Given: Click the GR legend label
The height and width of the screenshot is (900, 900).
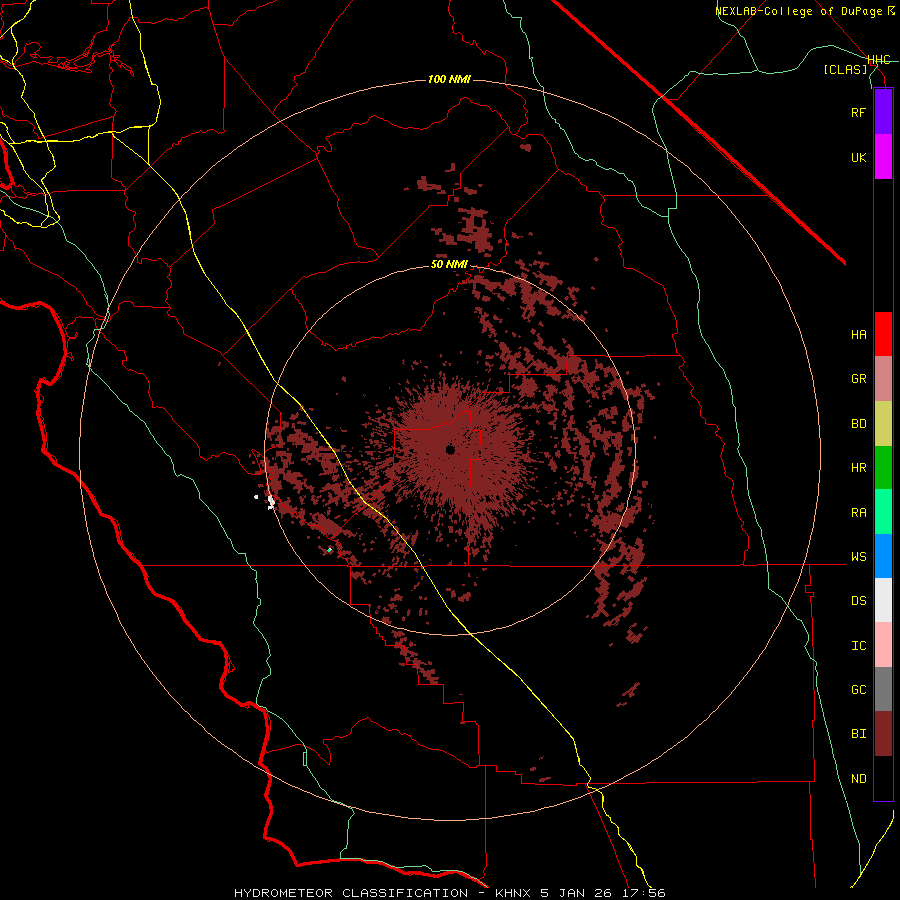Looking at the screenshot, I should pos(858,379).
